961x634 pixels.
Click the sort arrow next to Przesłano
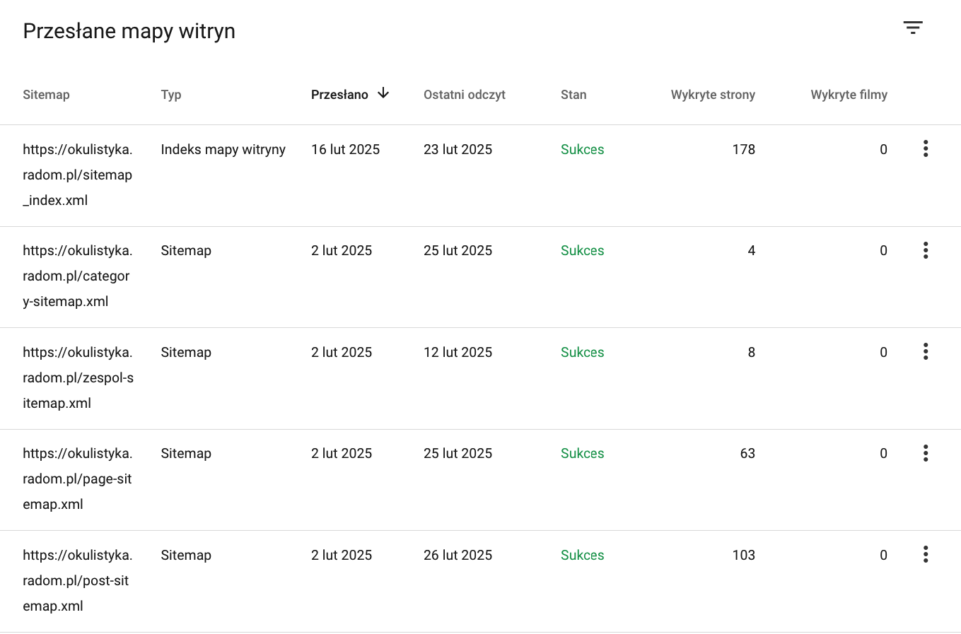click(x=383, y=94)
